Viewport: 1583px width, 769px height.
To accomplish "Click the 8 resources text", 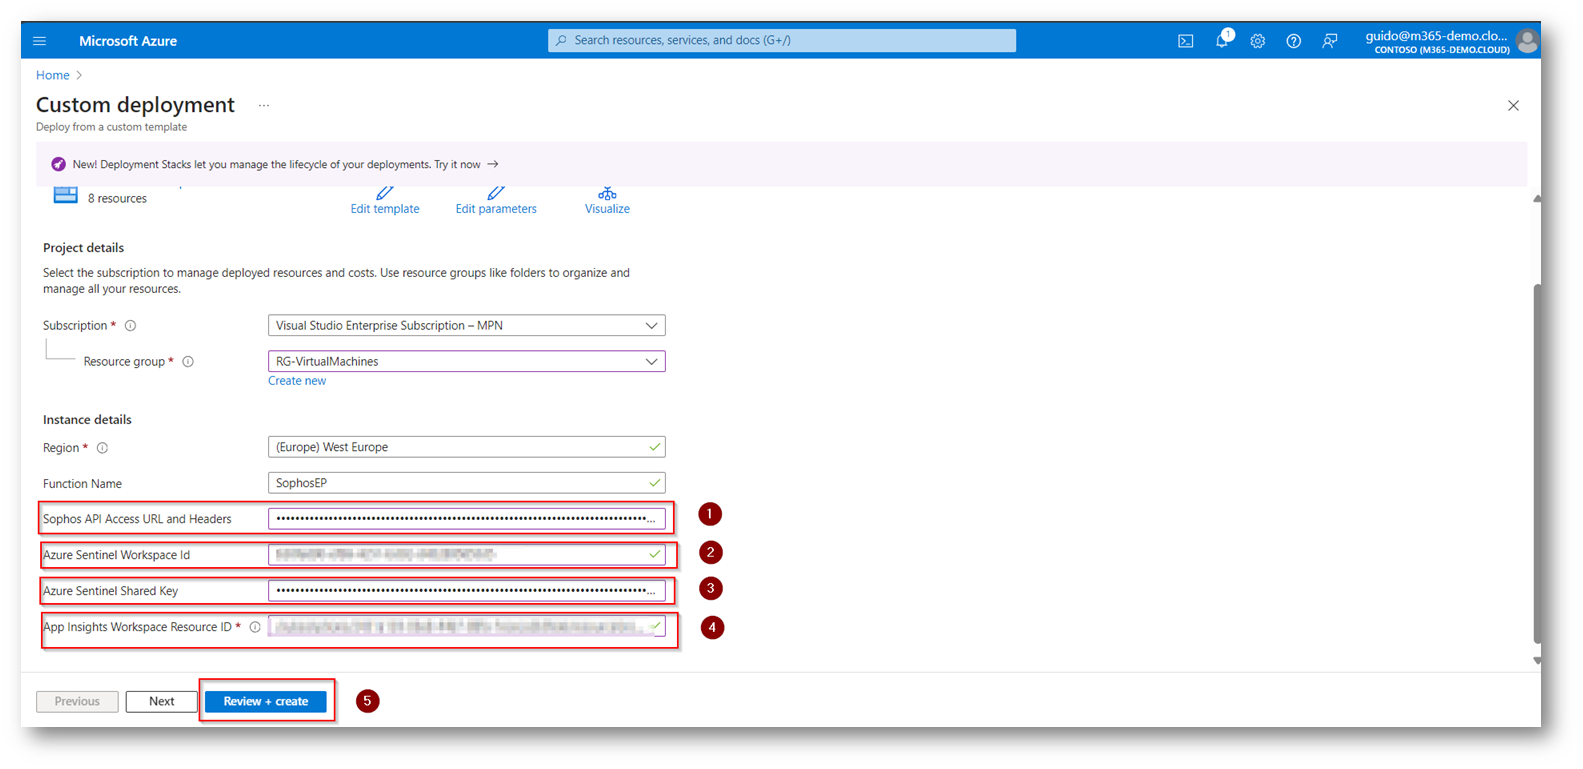I will coord(117,199).
